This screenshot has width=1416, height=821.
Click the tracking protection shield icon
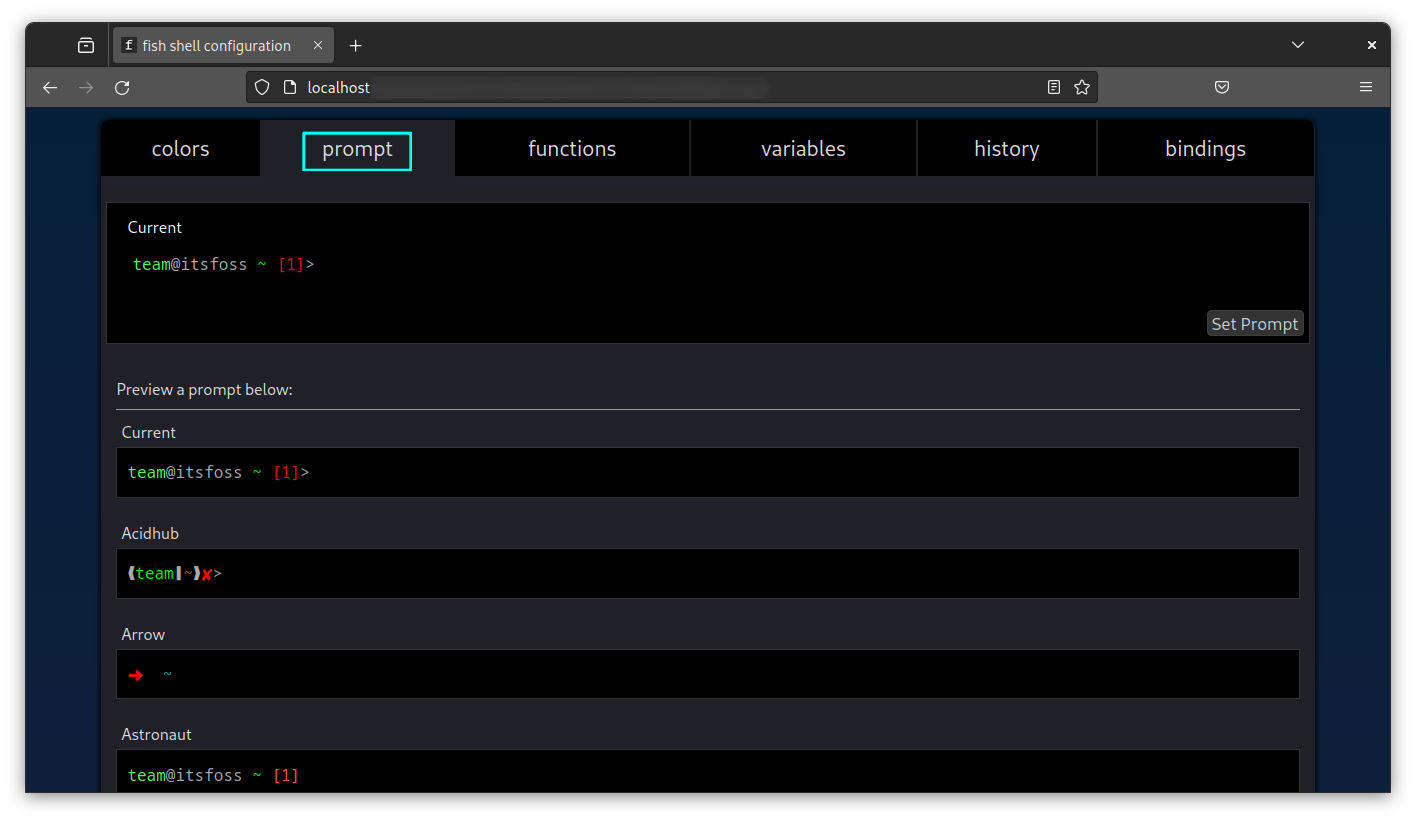261,87
